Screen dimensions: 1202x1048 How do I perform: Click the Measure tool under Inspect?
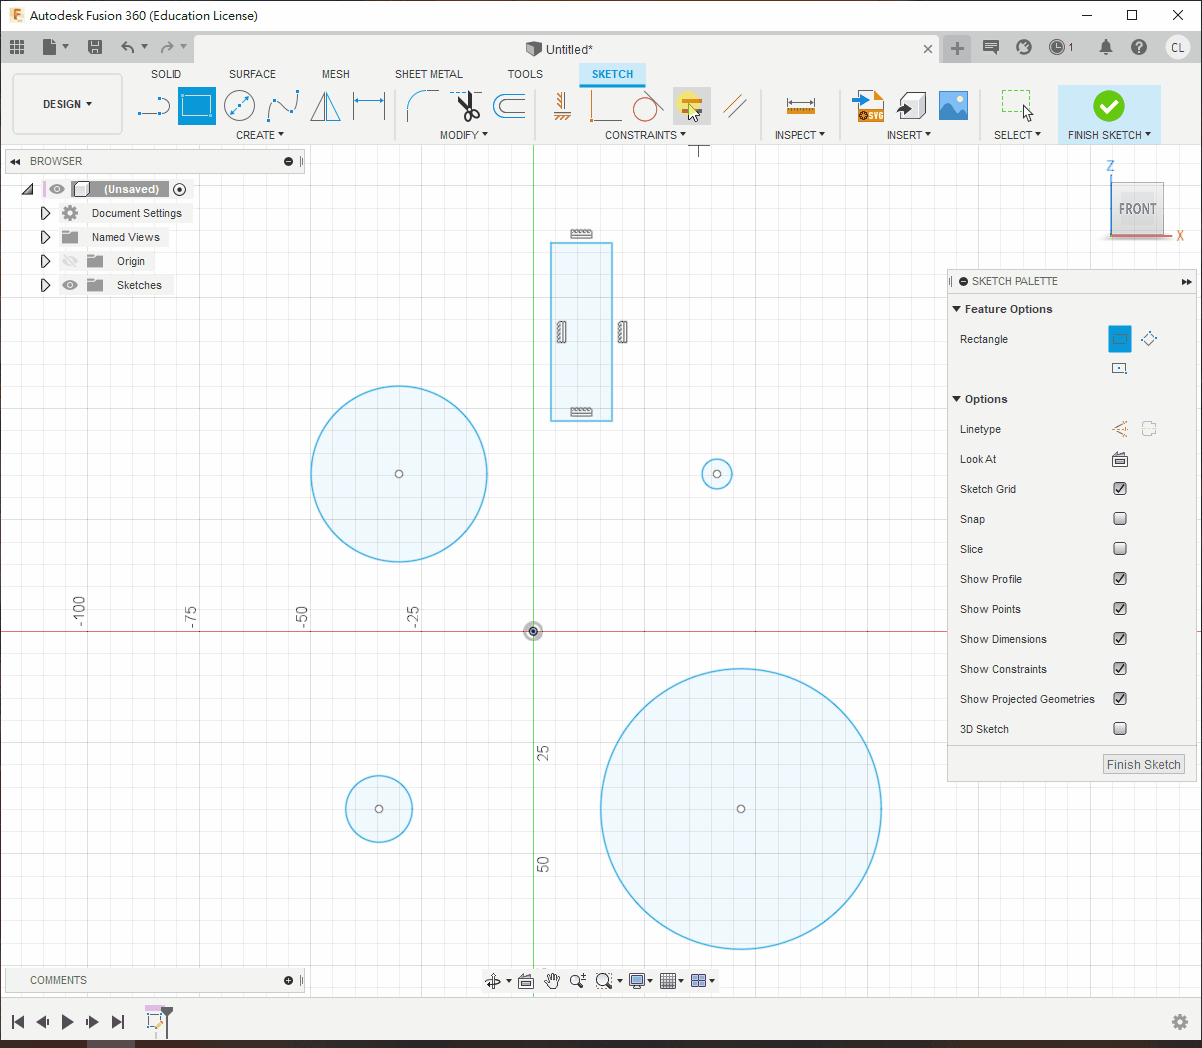pos(800,106)
